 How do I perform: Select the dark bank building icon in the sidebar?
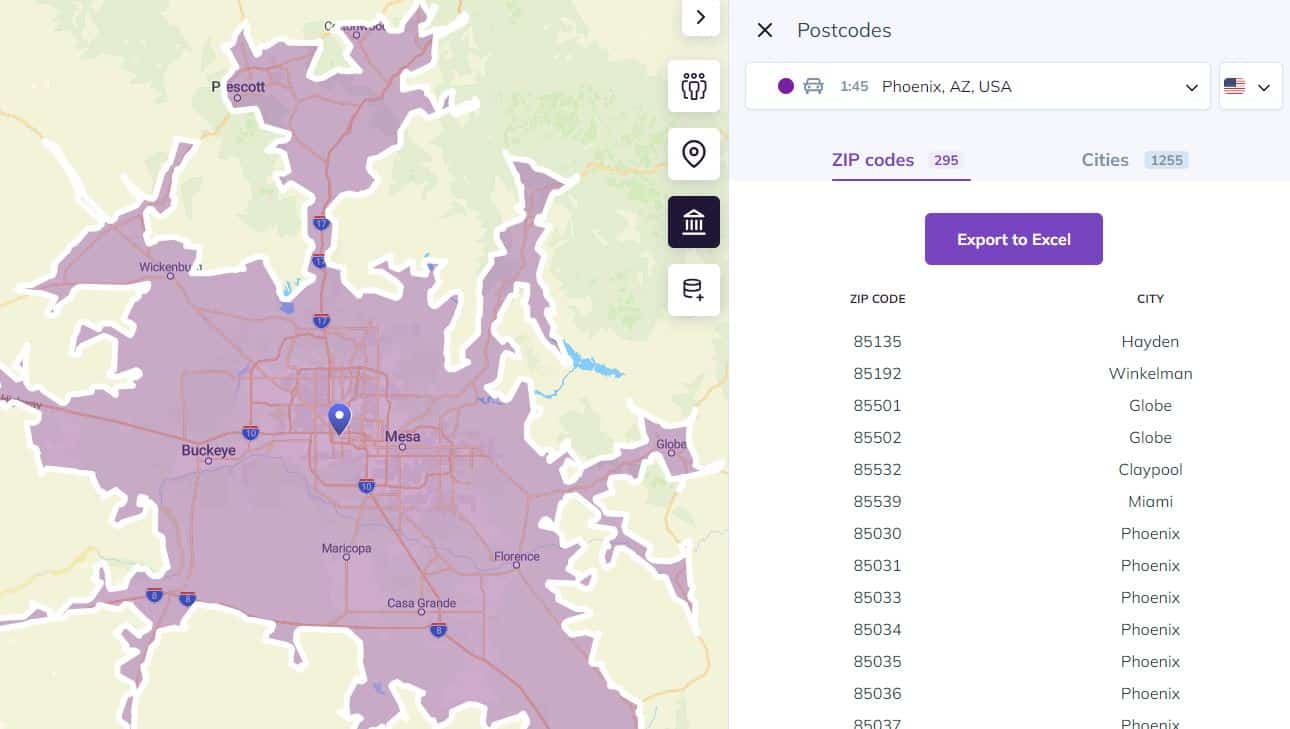click(694, 222)
